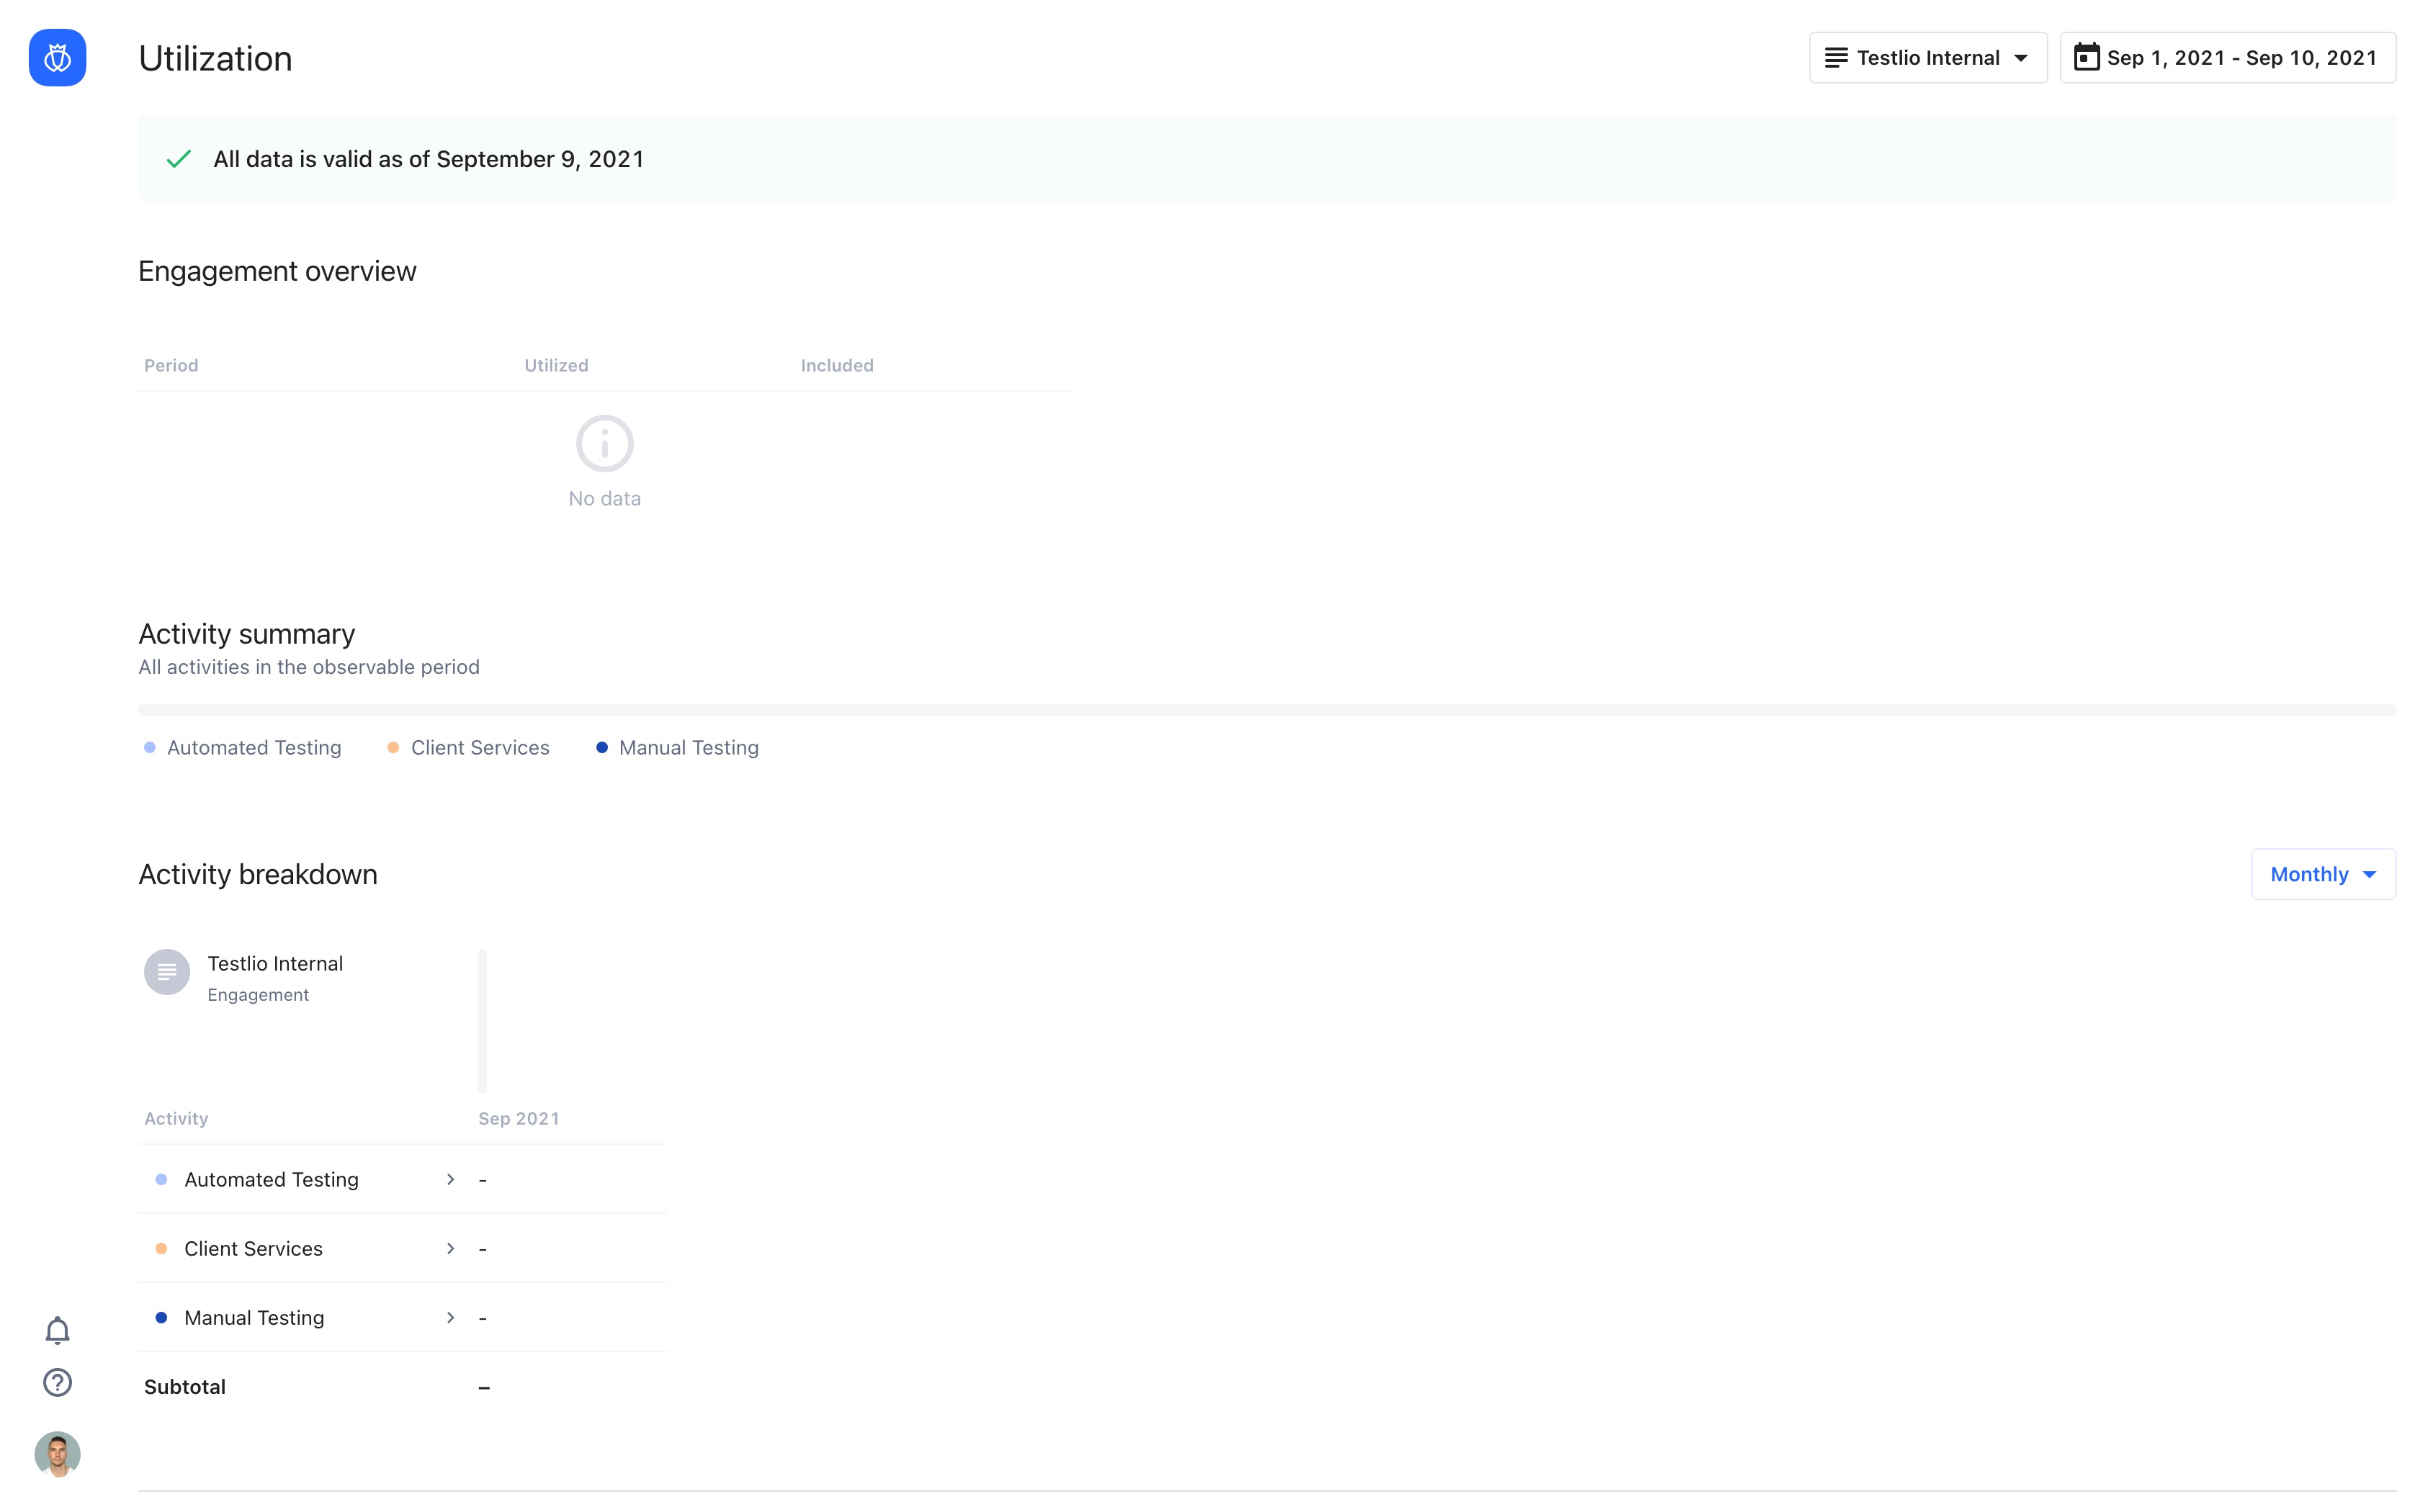This screenshot has width=2420, height=1512.
Task: Open the Monthly breakdown dropdown
Action: 2322,874
